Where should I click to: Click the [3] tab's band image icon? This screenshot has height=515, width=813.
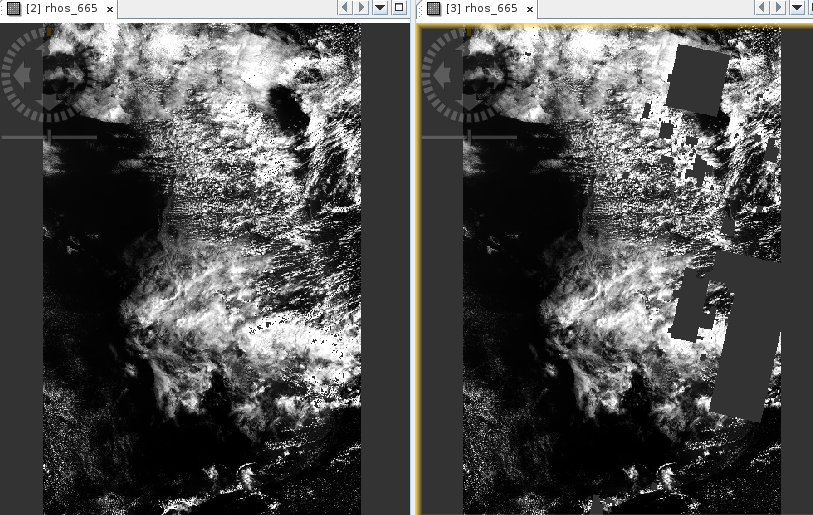tap(434, 8)
